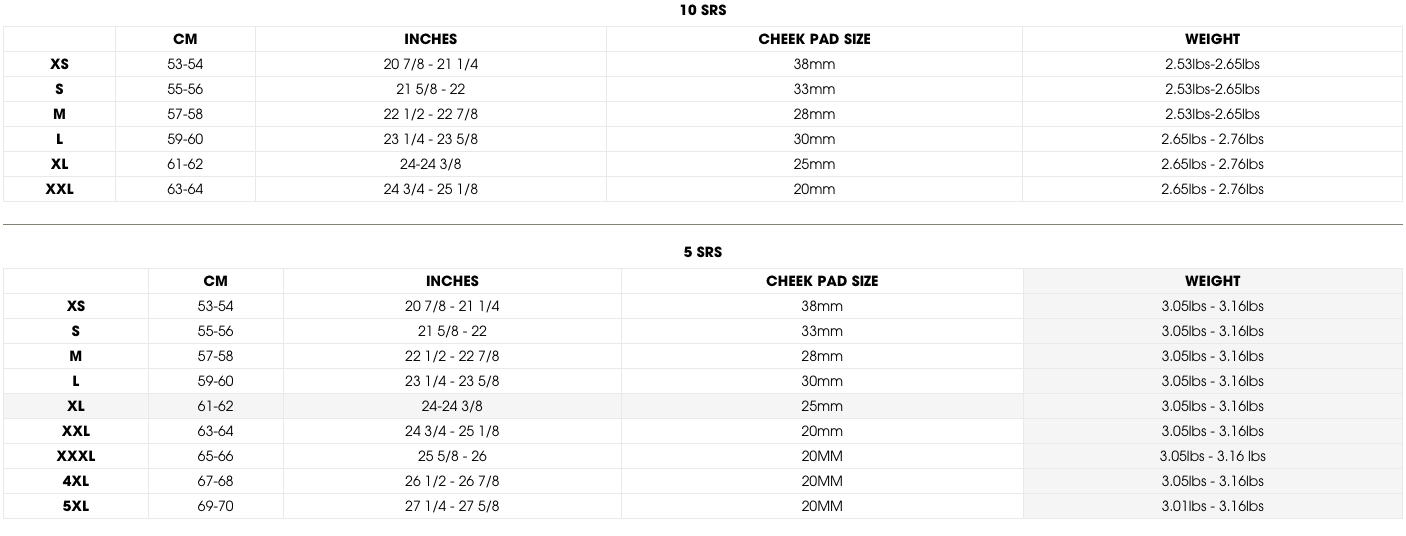Screen dimensions: 1406x536
Task: Click the 67-68 cm cell
Action: click(215, 481)
